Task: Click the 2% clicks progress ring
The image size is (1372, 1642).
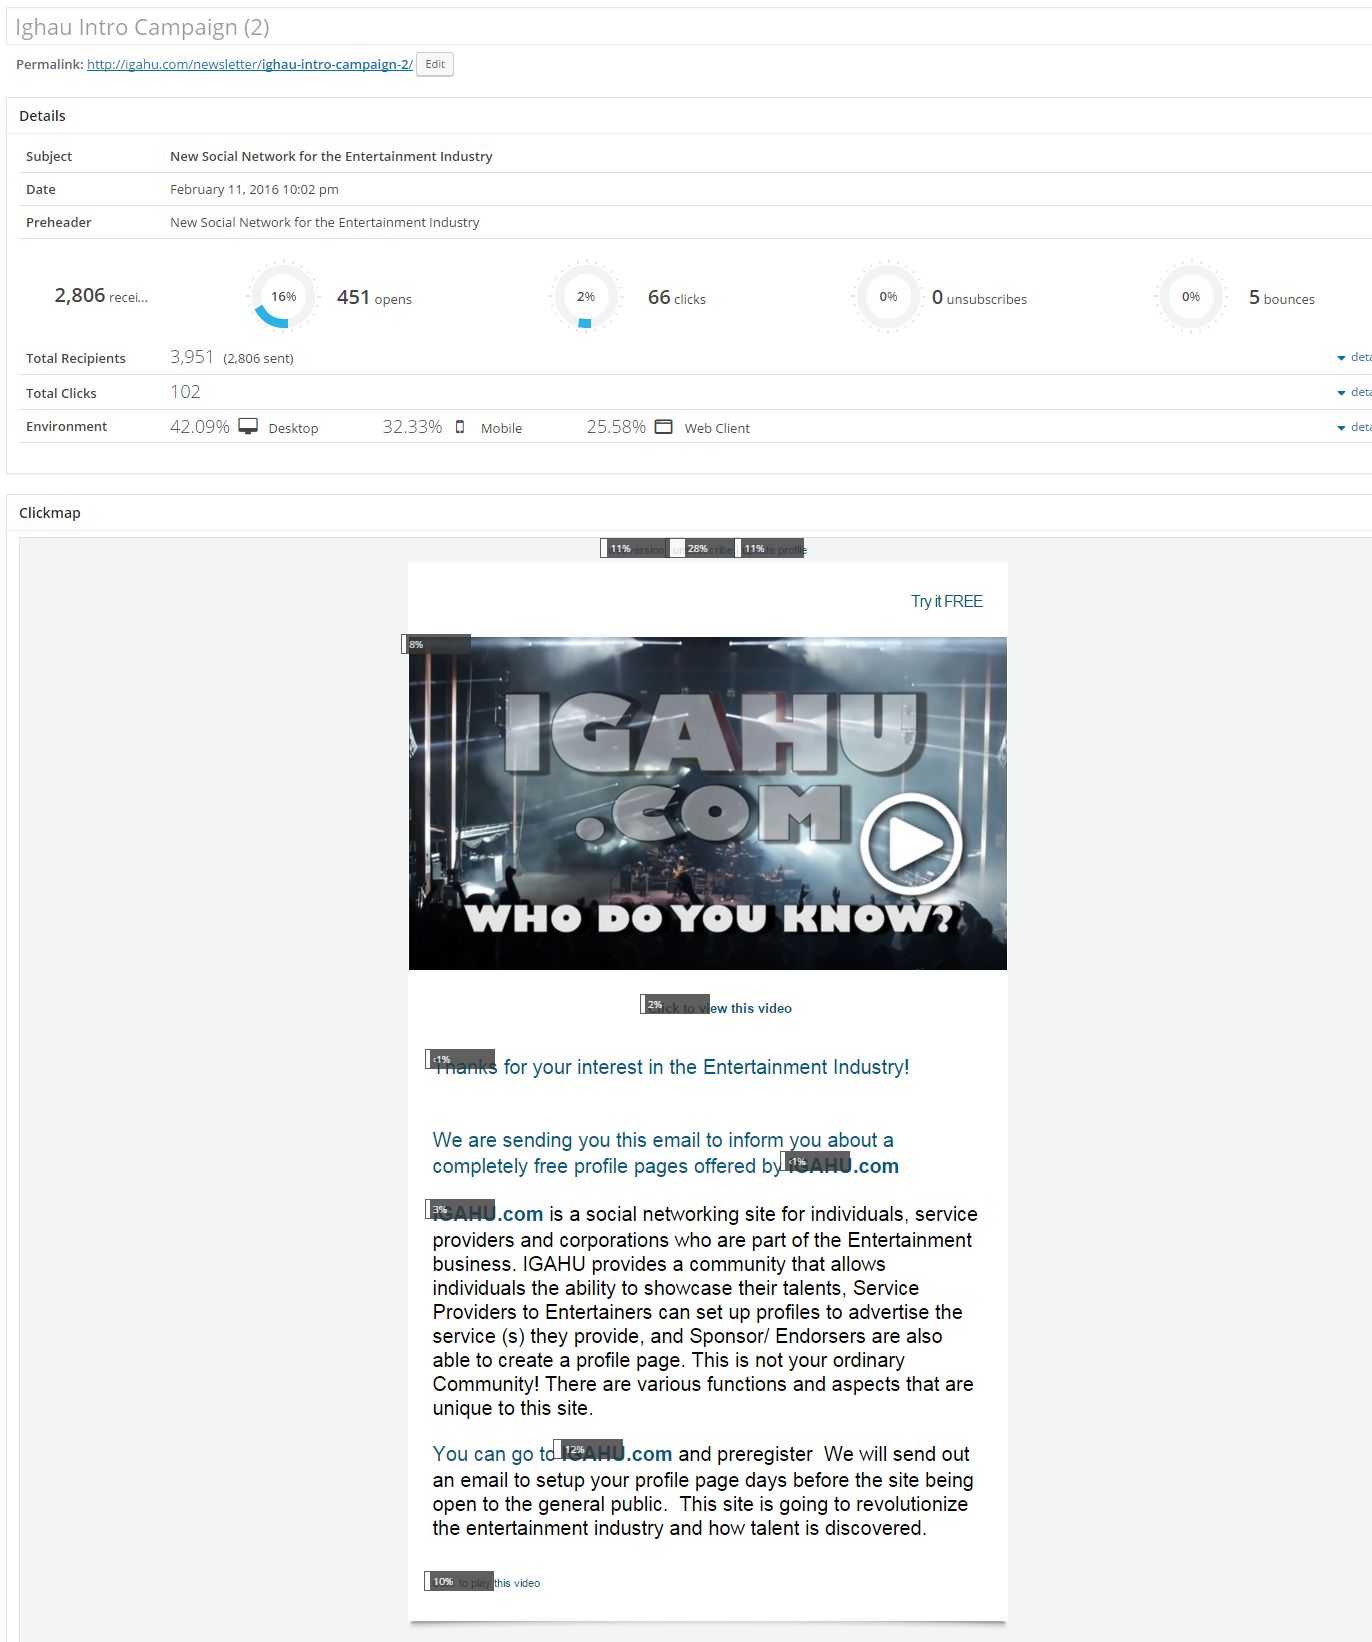Action: [x=586, y=296]
